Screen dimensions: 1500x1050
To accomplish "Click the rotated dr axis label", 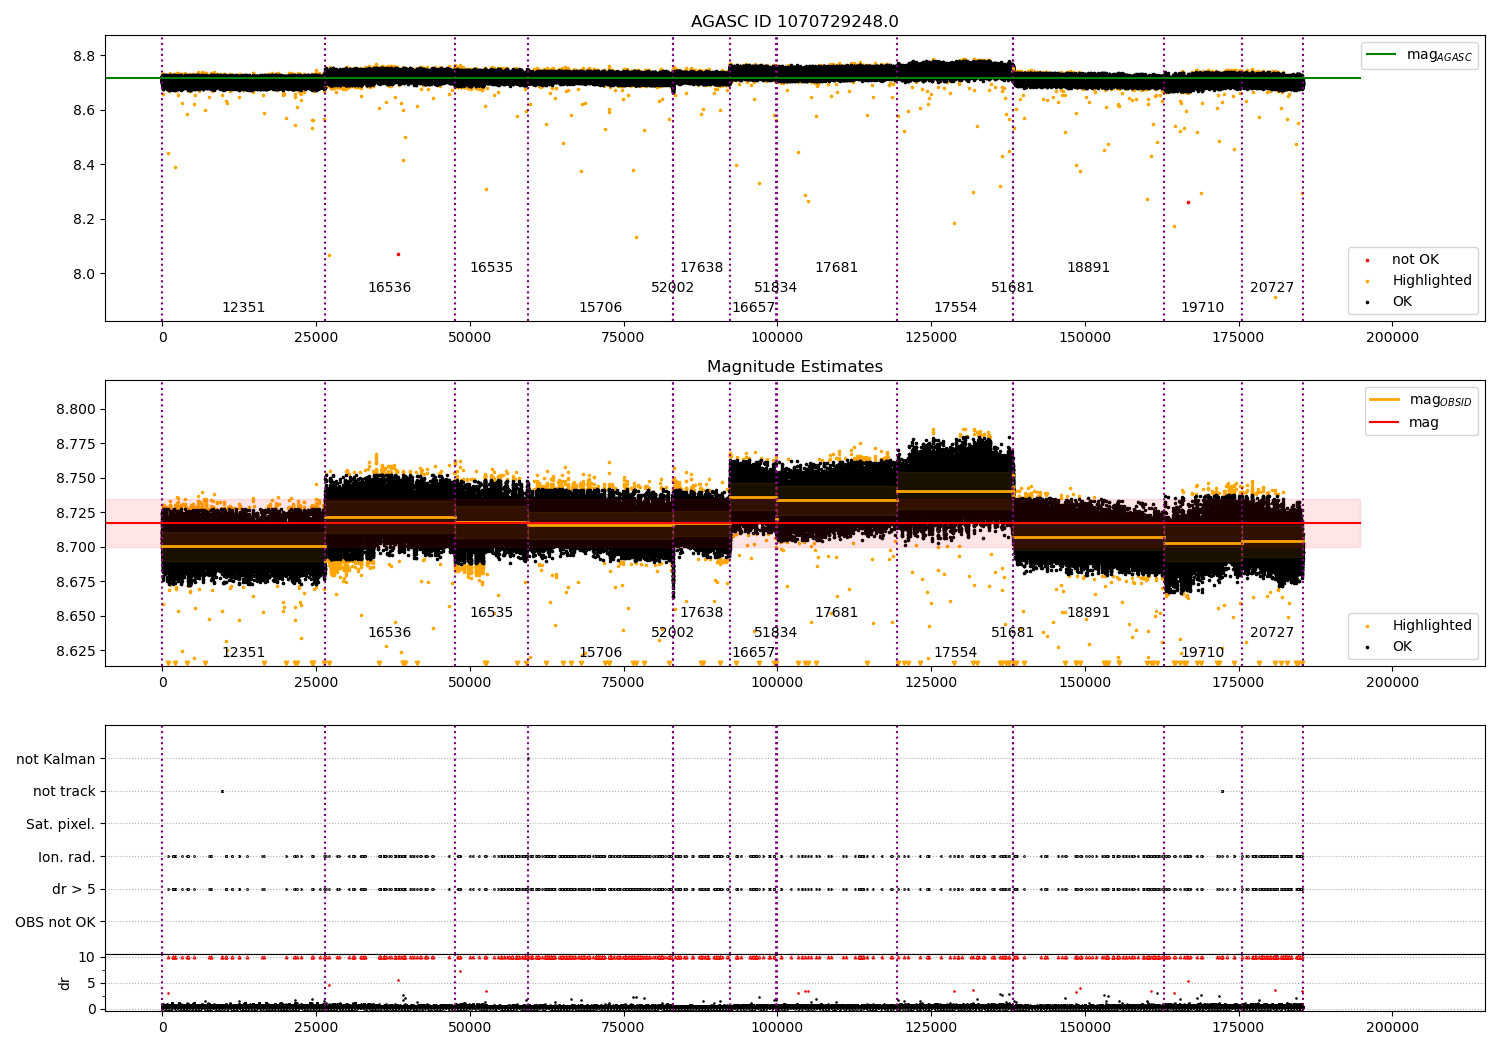I will pyautogui.click(x=64, y=983).
